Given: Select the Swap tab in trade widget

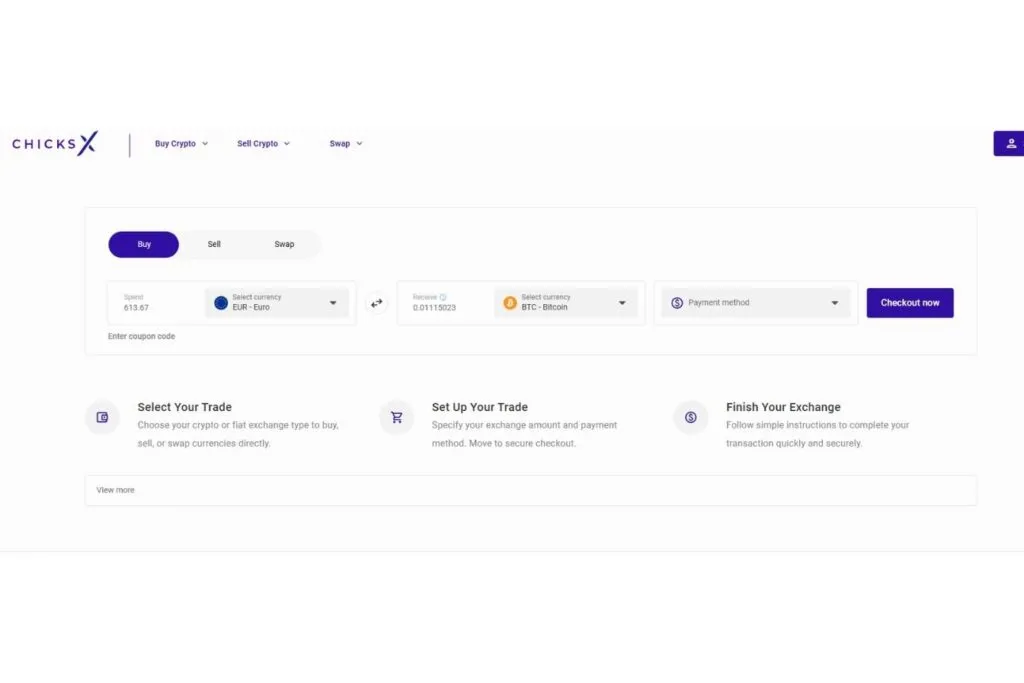Looking at the screenshot, I should [x=284, y=244].
